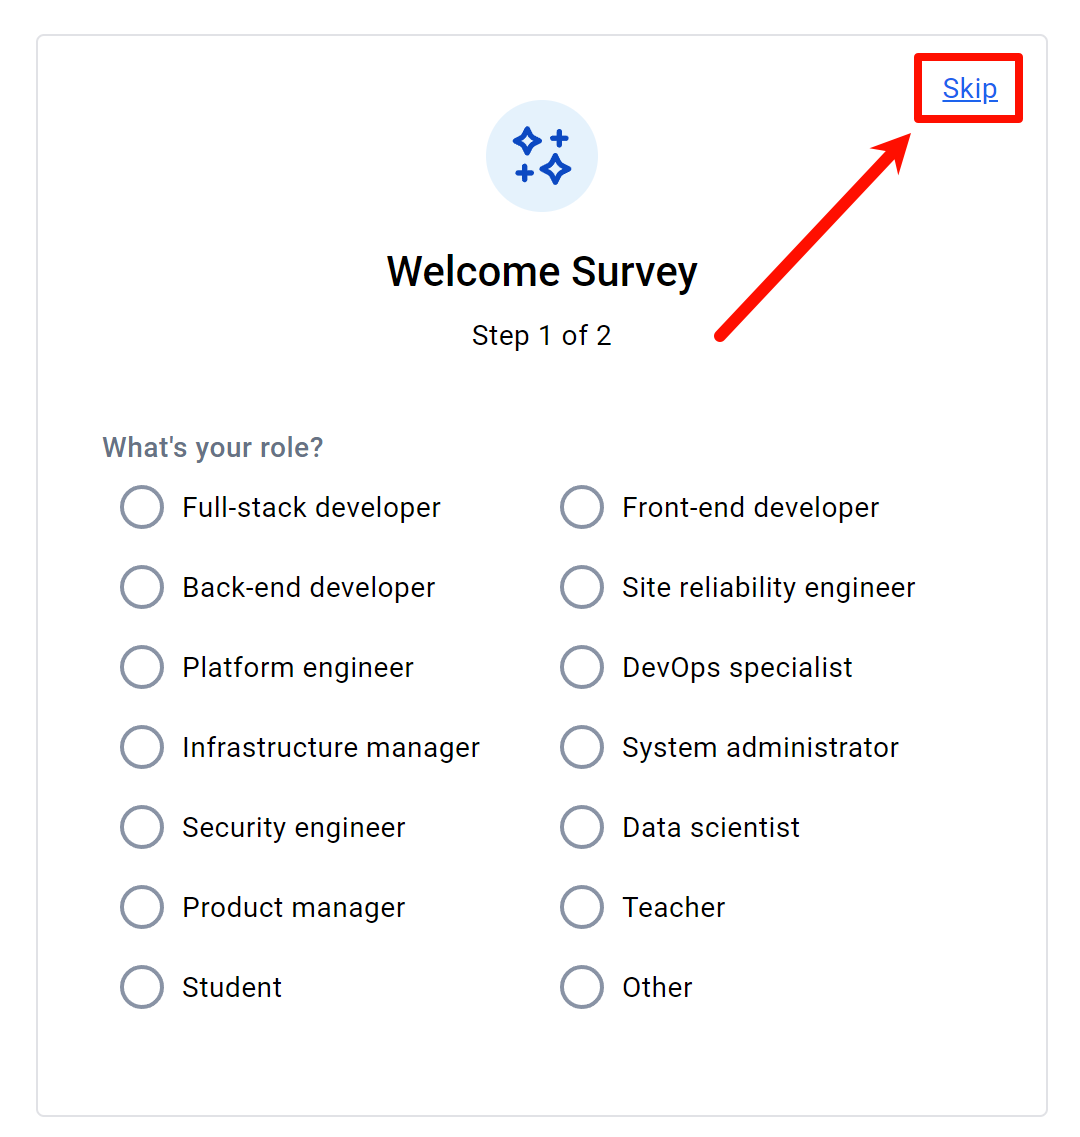Viewport: 1080px width, 1137px height.
Task: Select the Platform engineer radio button
Action: pos(142,667)
